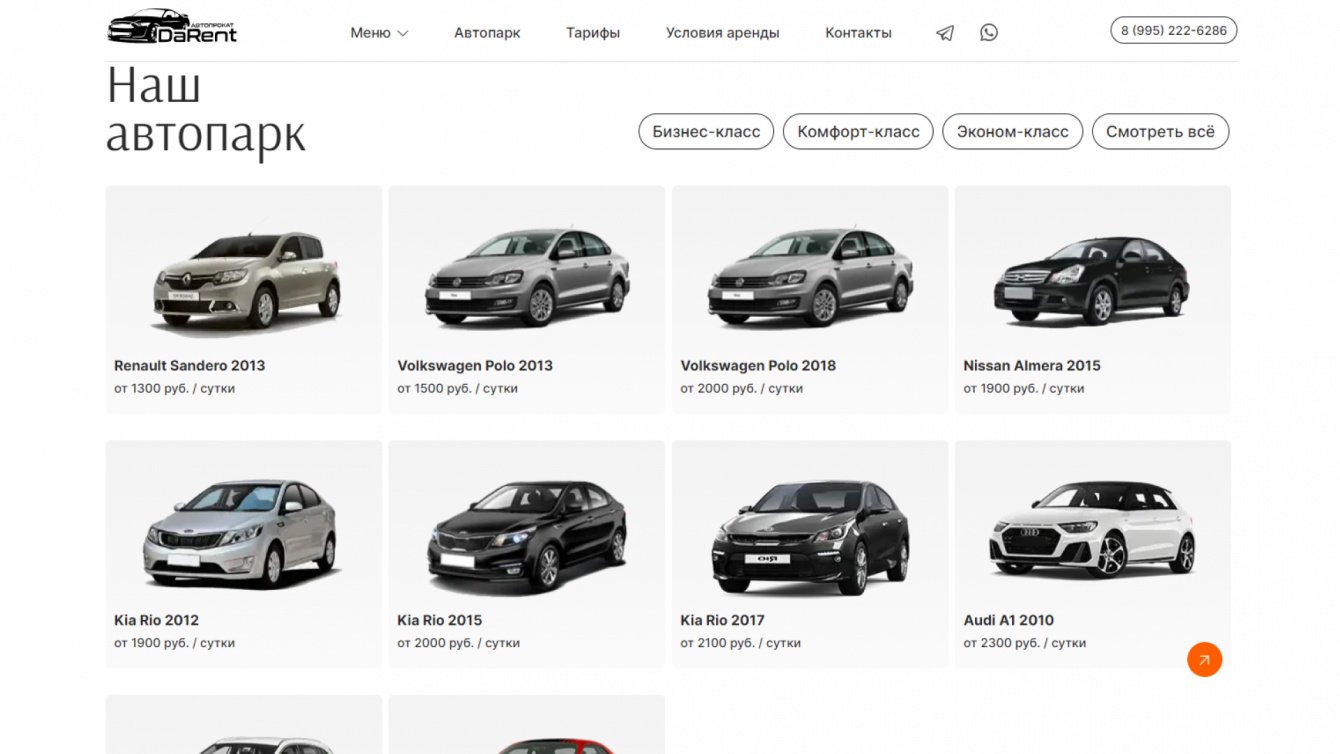Viewport: 1340px width, 754px height.
Task: Filter by Бизнес-класс
Action: point(706,132)
